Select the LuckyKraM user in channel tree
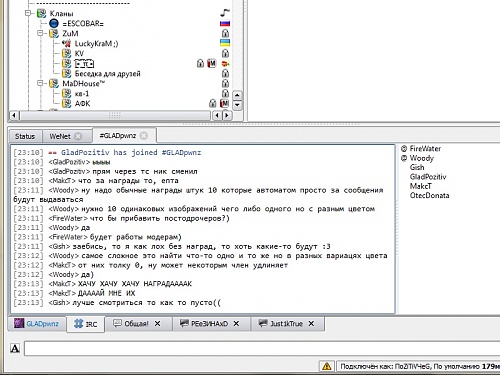Image resolution: width=500 pixels, height=375 pixels. pos(96,44)
